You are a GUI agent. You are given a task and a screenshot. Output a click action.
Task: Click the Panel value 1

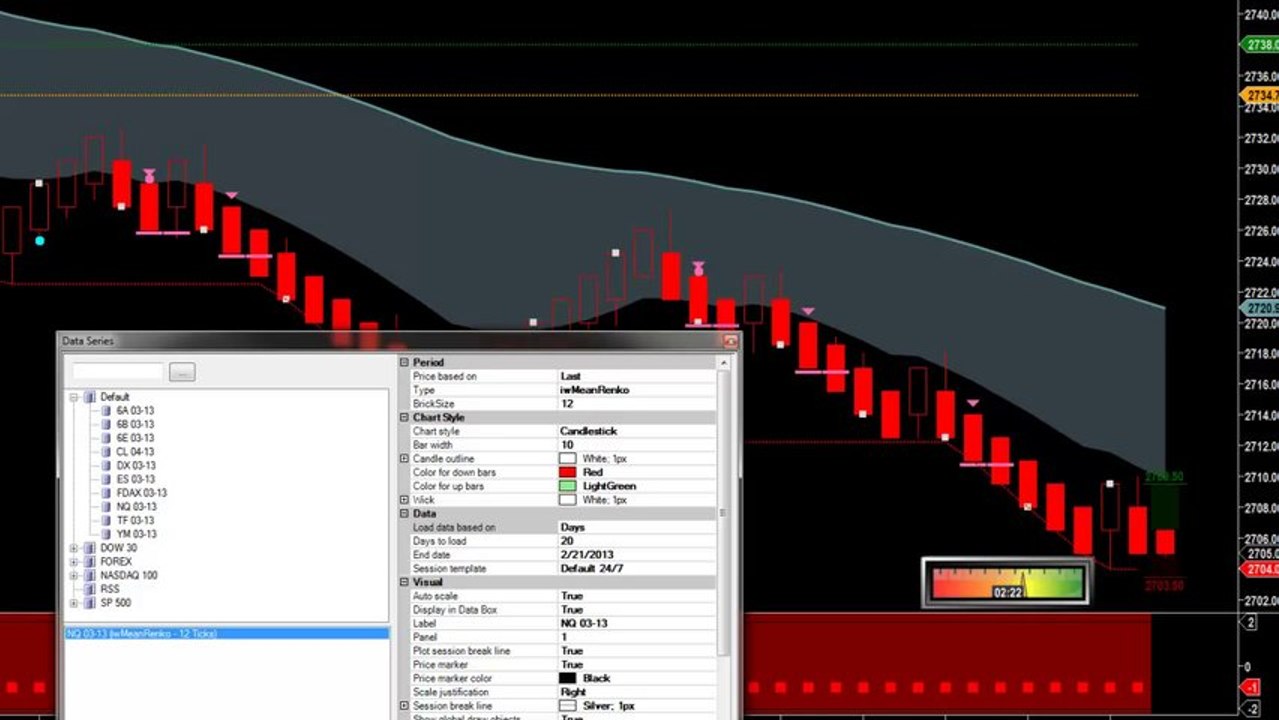(636, 637)
